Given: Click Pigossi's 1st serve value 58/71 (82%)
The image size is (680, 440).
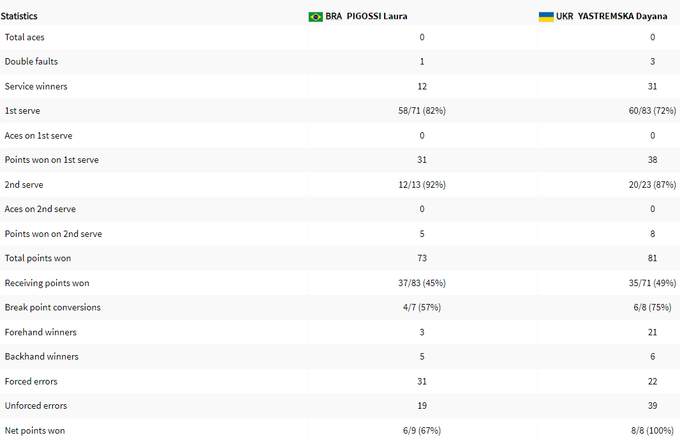Looking at the screenshot, I should [x=422, y=111].
